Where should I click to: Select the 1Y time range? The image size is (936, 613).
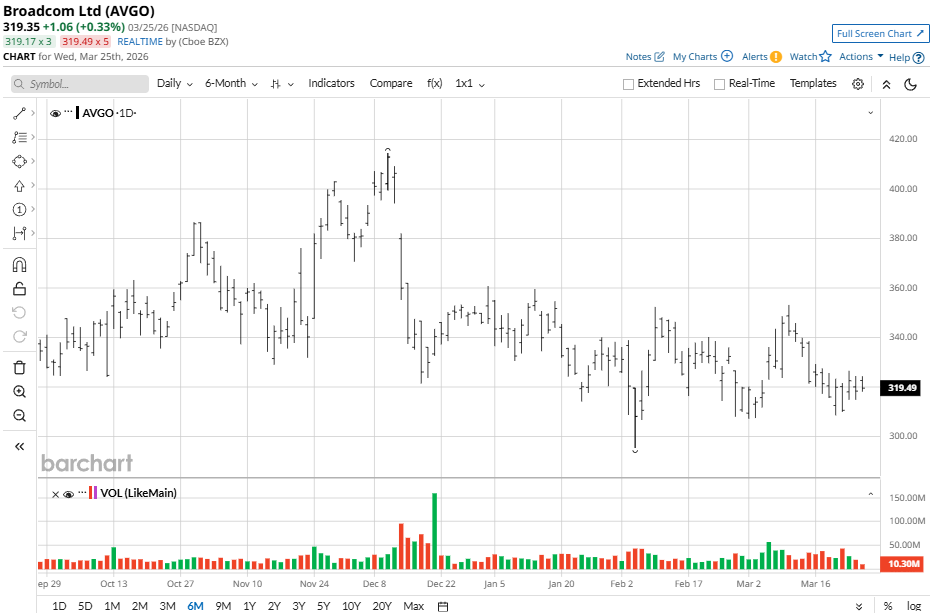250,606
